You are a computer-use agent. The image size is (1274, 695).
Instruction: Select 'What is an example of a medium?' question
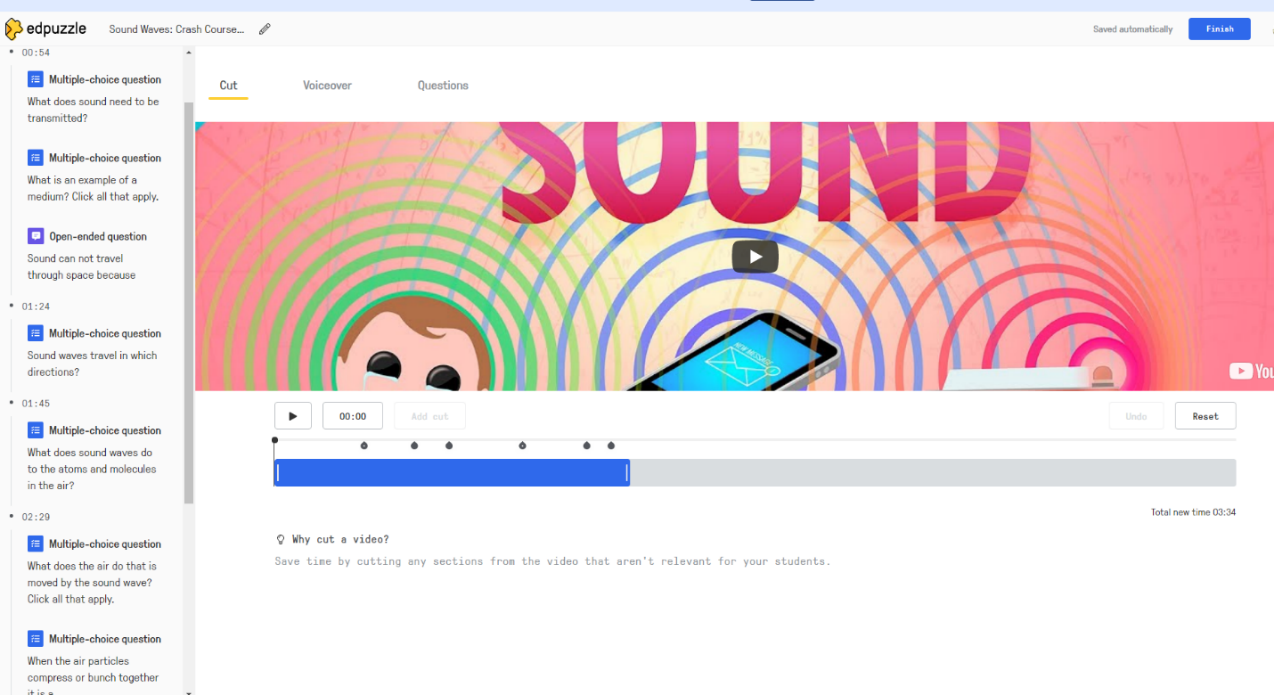(93, 189)
